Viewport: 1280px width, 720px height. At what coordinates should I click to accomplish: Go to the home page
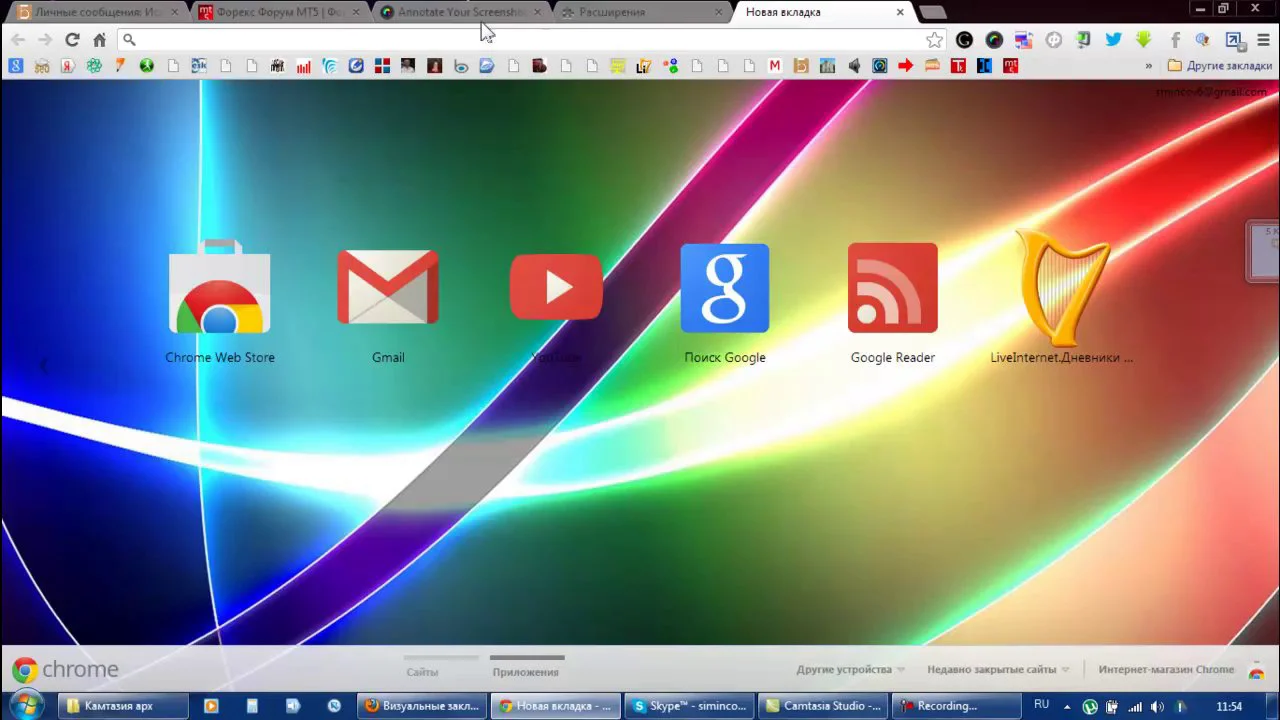point(99,40)
